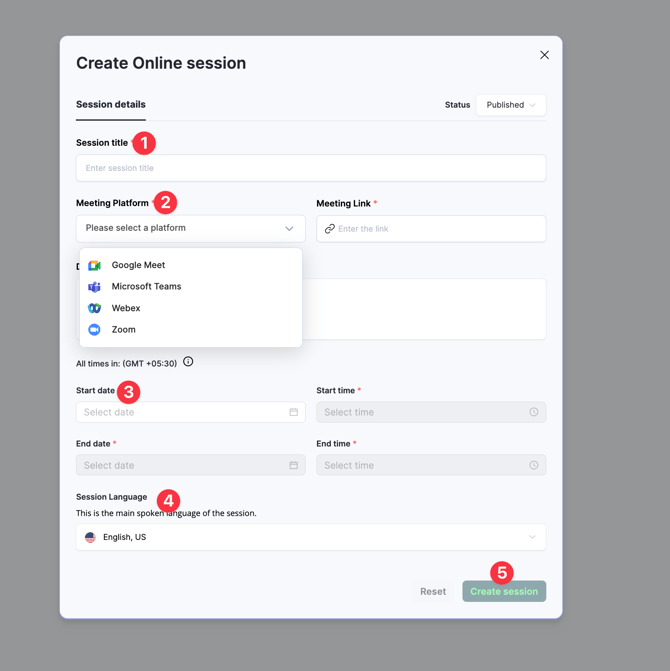Open the Published status dropdown
670x671 pixels.
point(511,105)
